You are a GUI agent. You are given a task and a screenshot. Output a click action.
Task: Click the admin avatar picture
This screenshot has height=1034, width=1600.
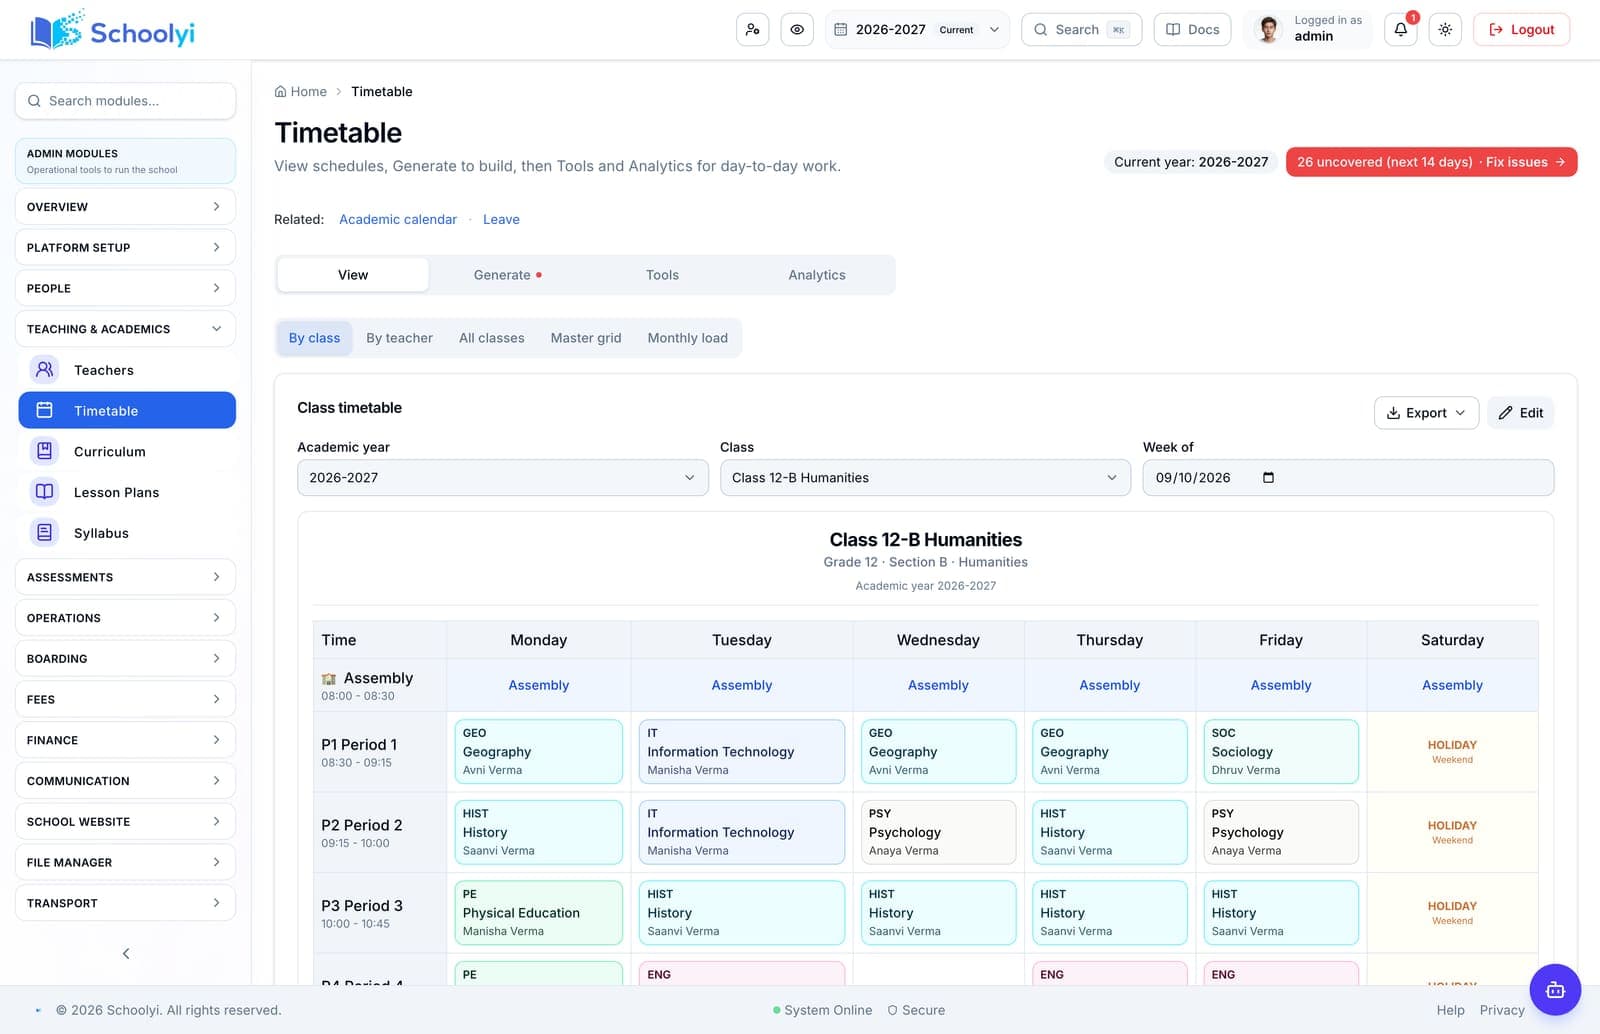point(1268,30)
